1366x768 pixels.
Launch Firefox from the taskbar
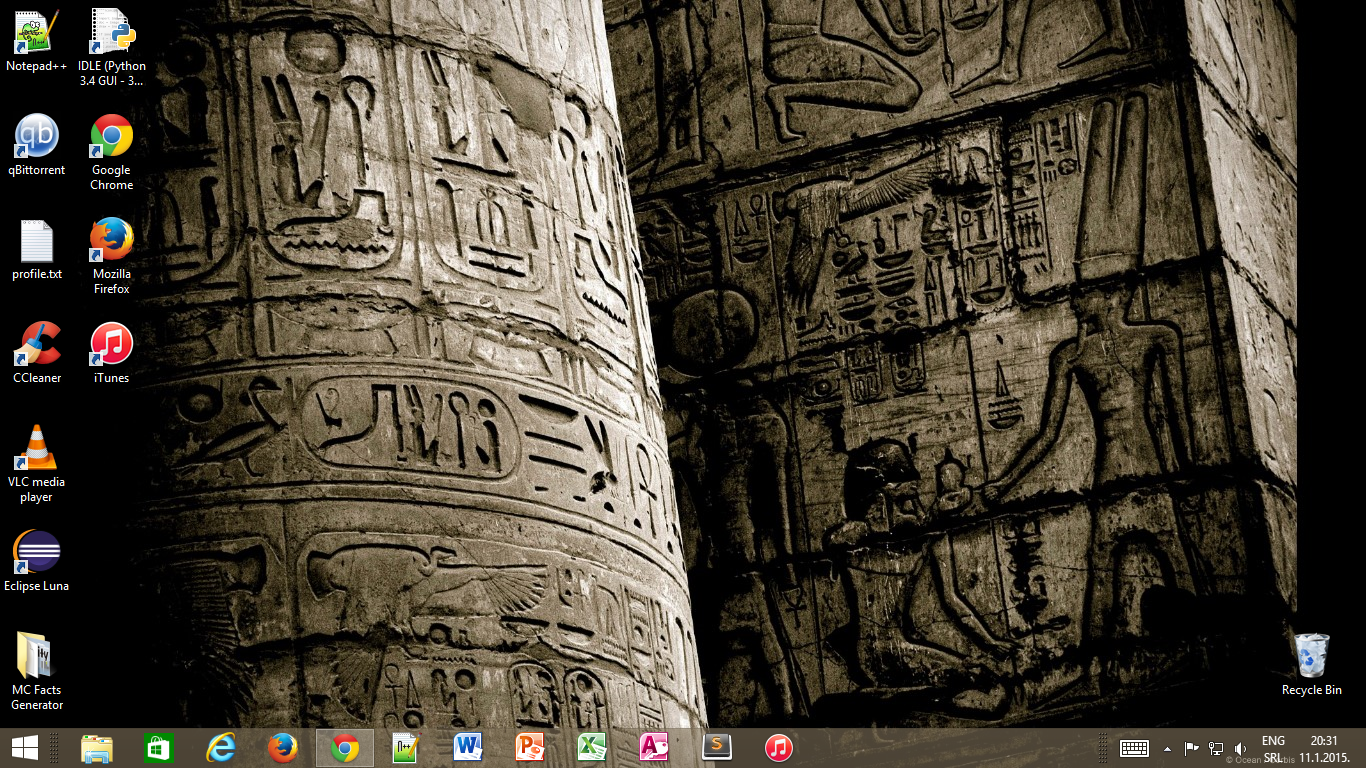(x=283, y=748)
